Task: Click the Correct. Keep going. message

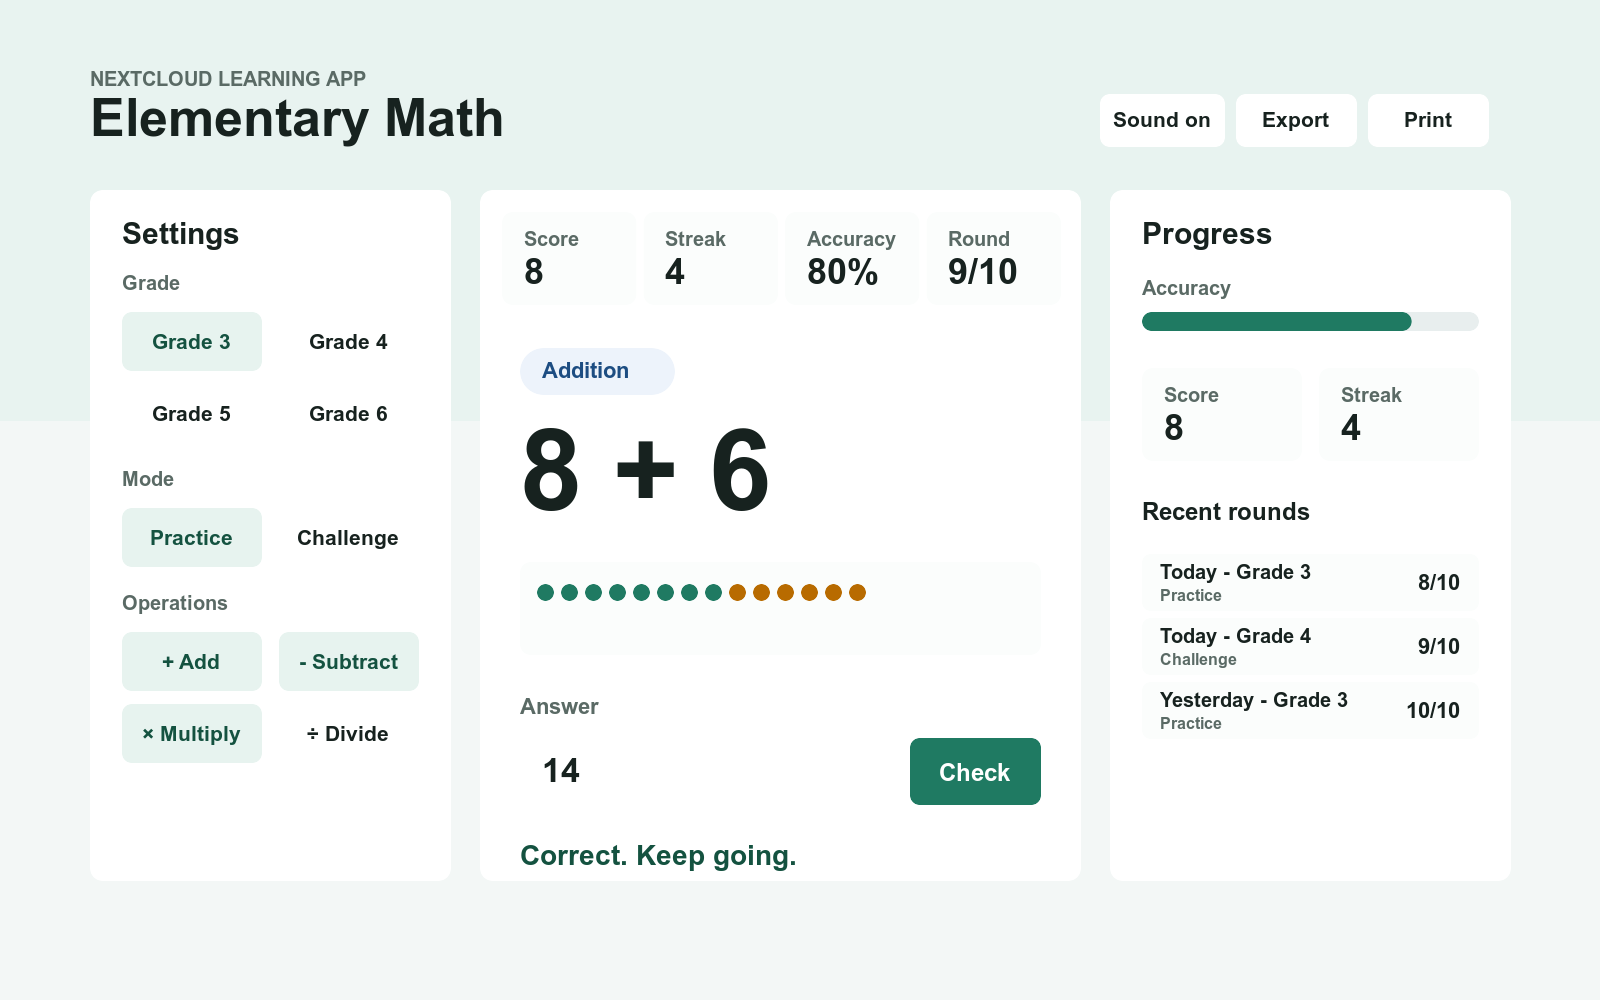Action: click(x=658, y=856)
